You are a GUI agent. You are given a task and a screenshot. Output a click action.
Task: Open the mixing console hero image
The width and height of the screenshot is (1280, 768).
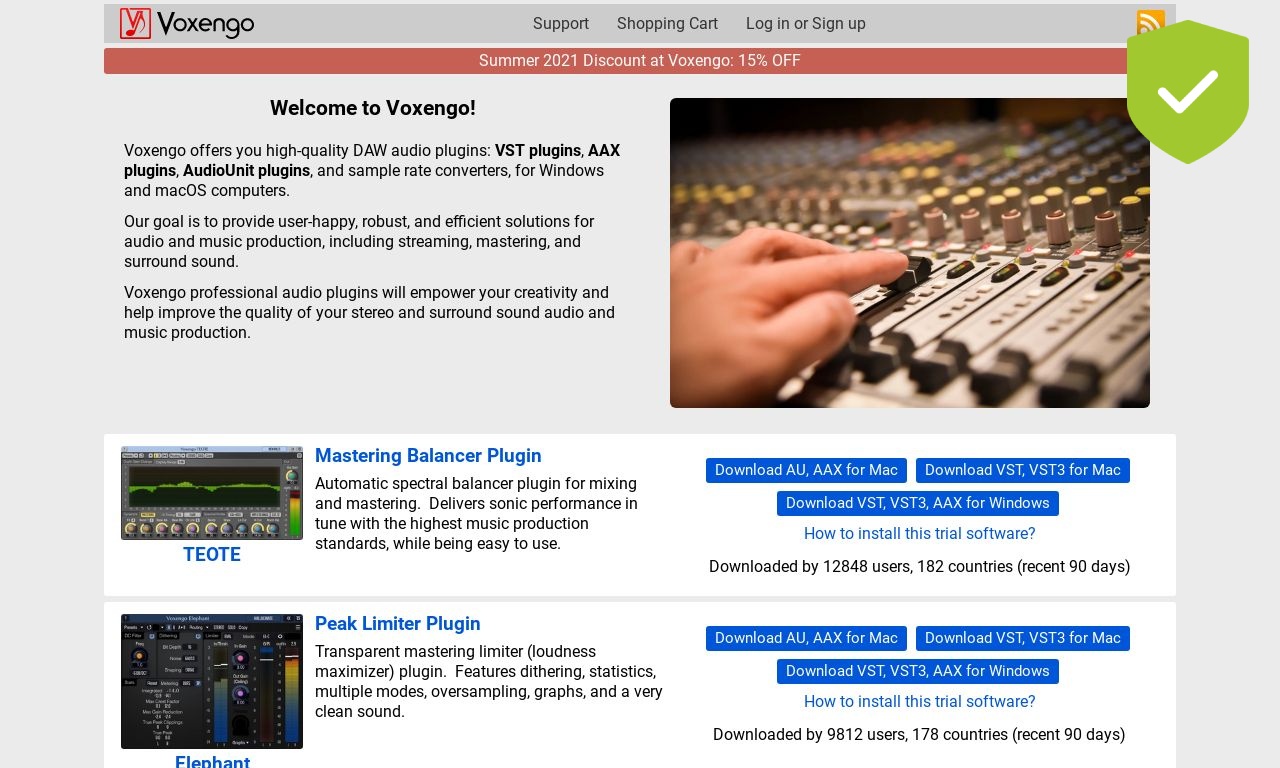[910, 253]
